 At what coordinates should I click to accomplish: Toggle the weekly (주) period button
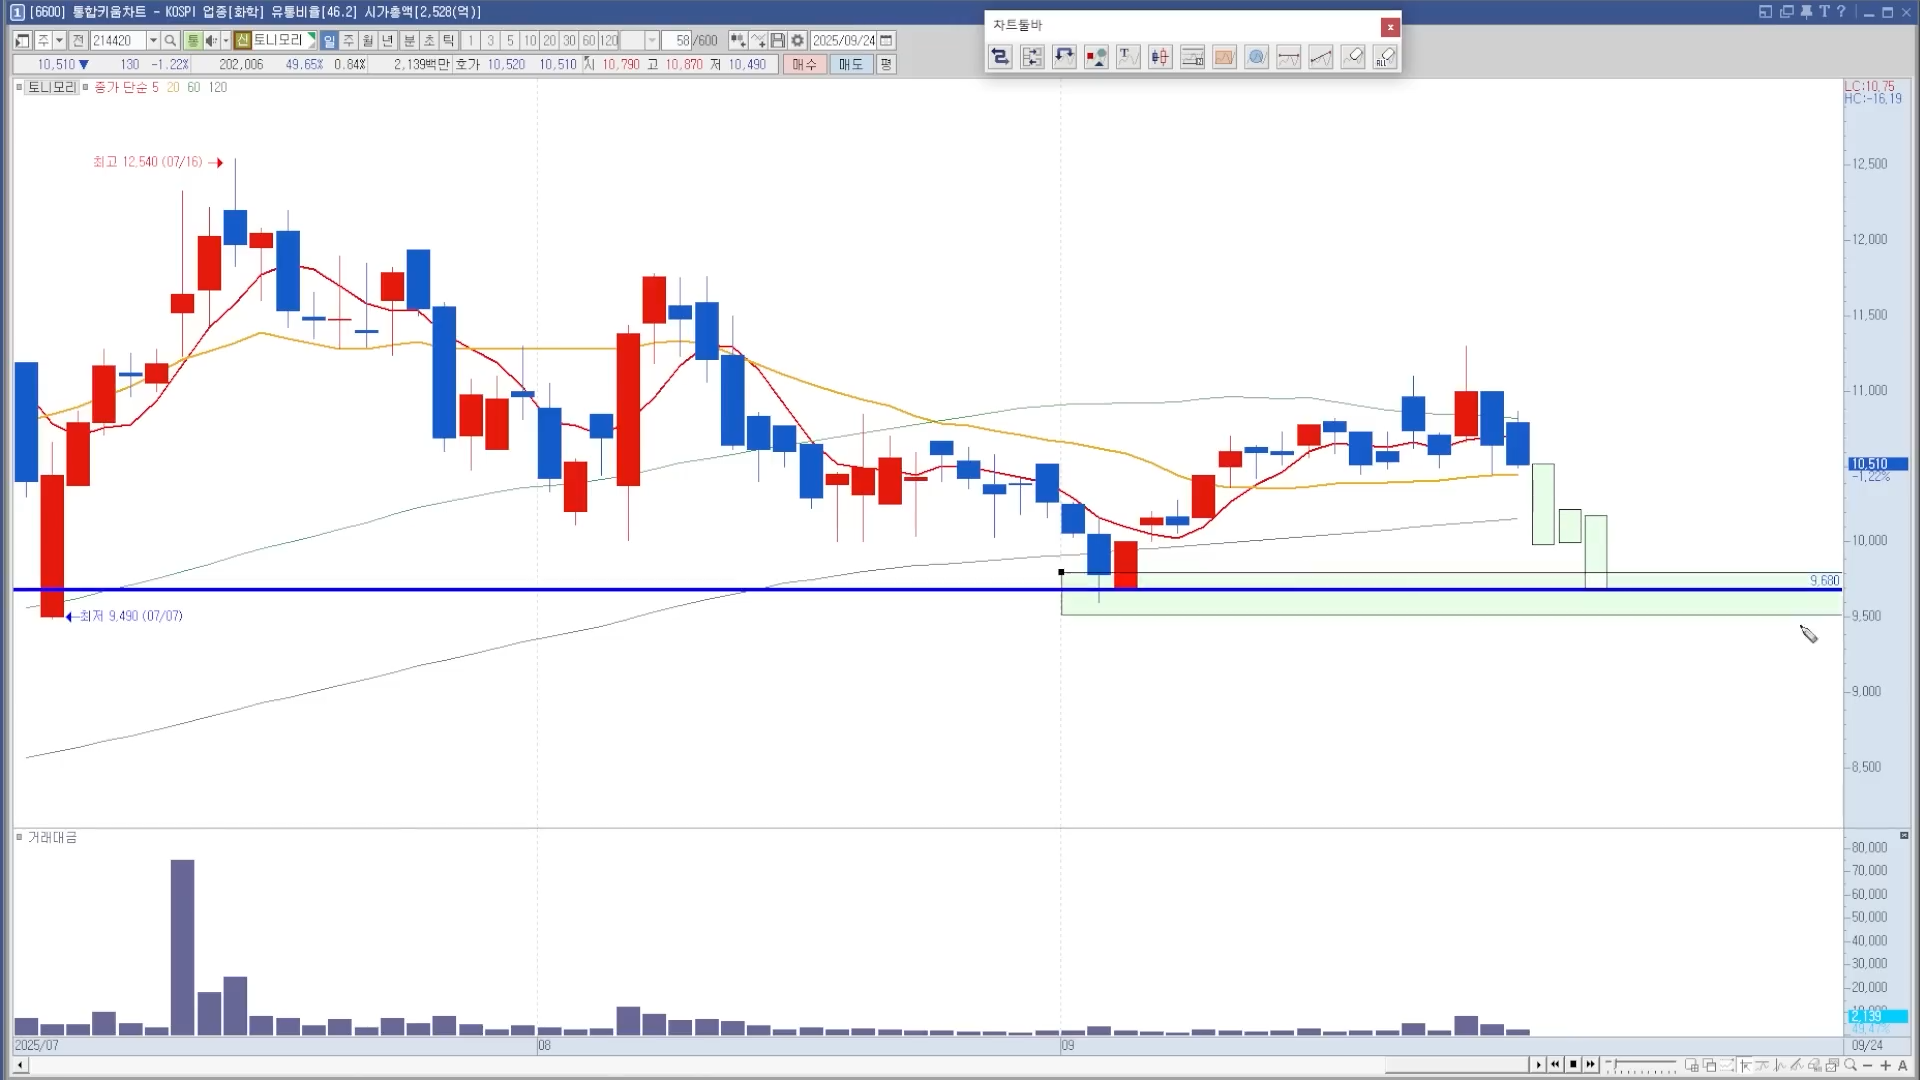coord(348,41)
